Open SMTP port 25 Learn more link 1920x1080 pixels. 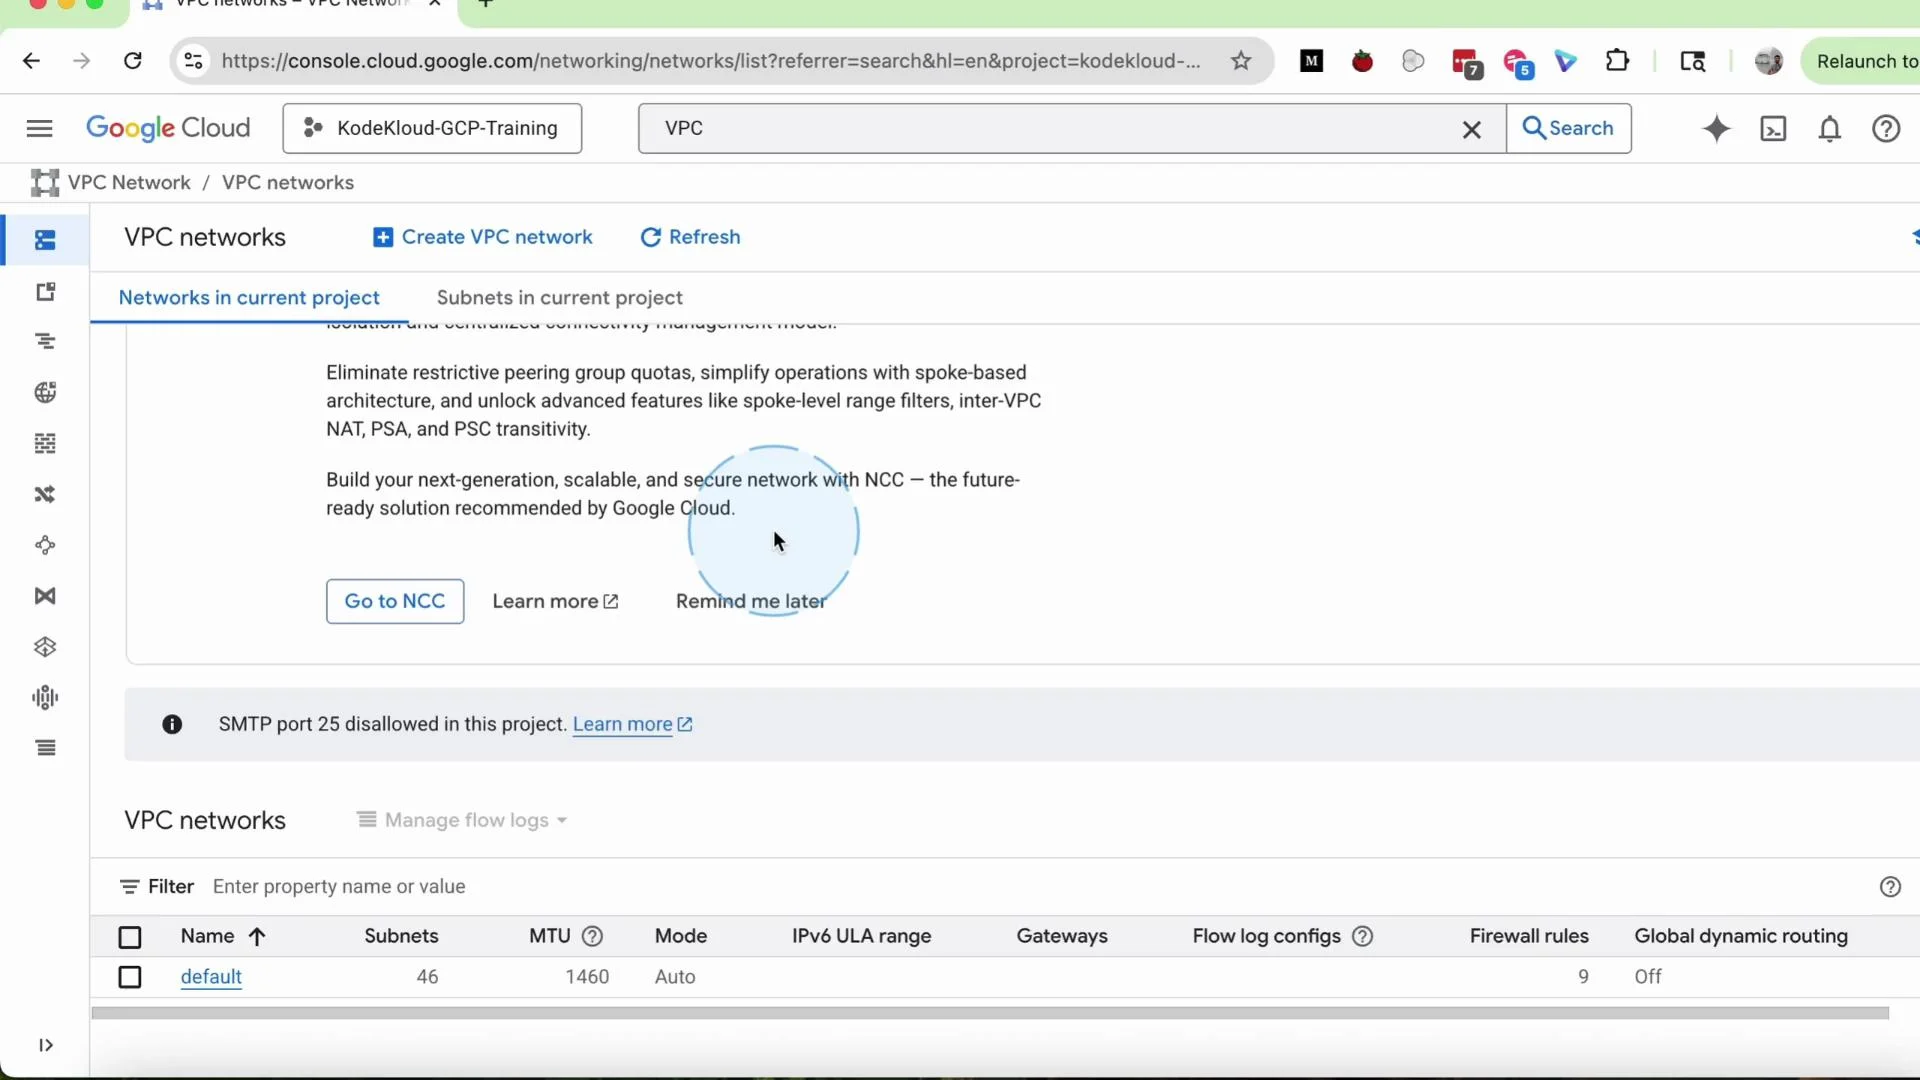pyautogui.click(x=632, y=724)
